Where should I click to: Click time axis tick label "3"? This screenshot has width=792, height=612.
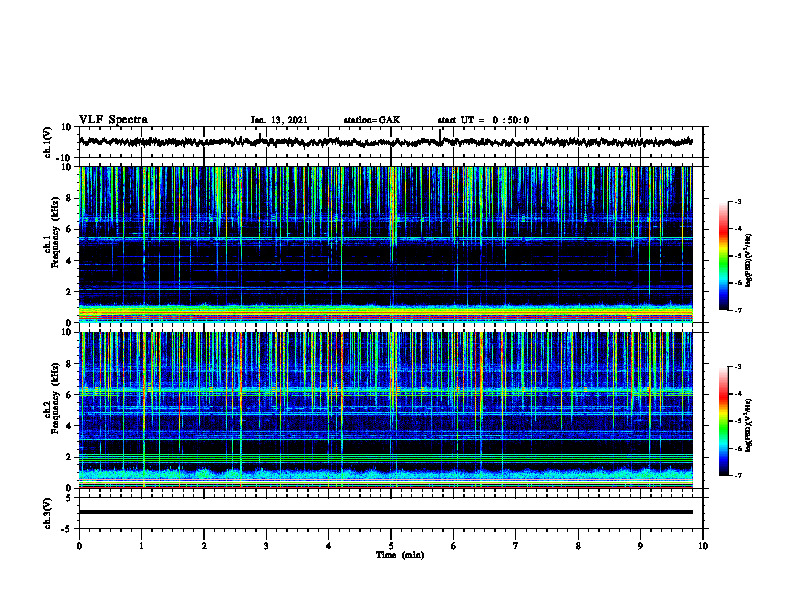tap(266, 546)
